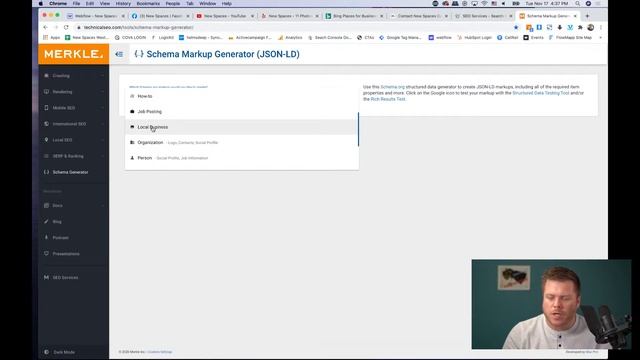
Task: Open Schema Generator in sidebar
Action: (73, 172)
